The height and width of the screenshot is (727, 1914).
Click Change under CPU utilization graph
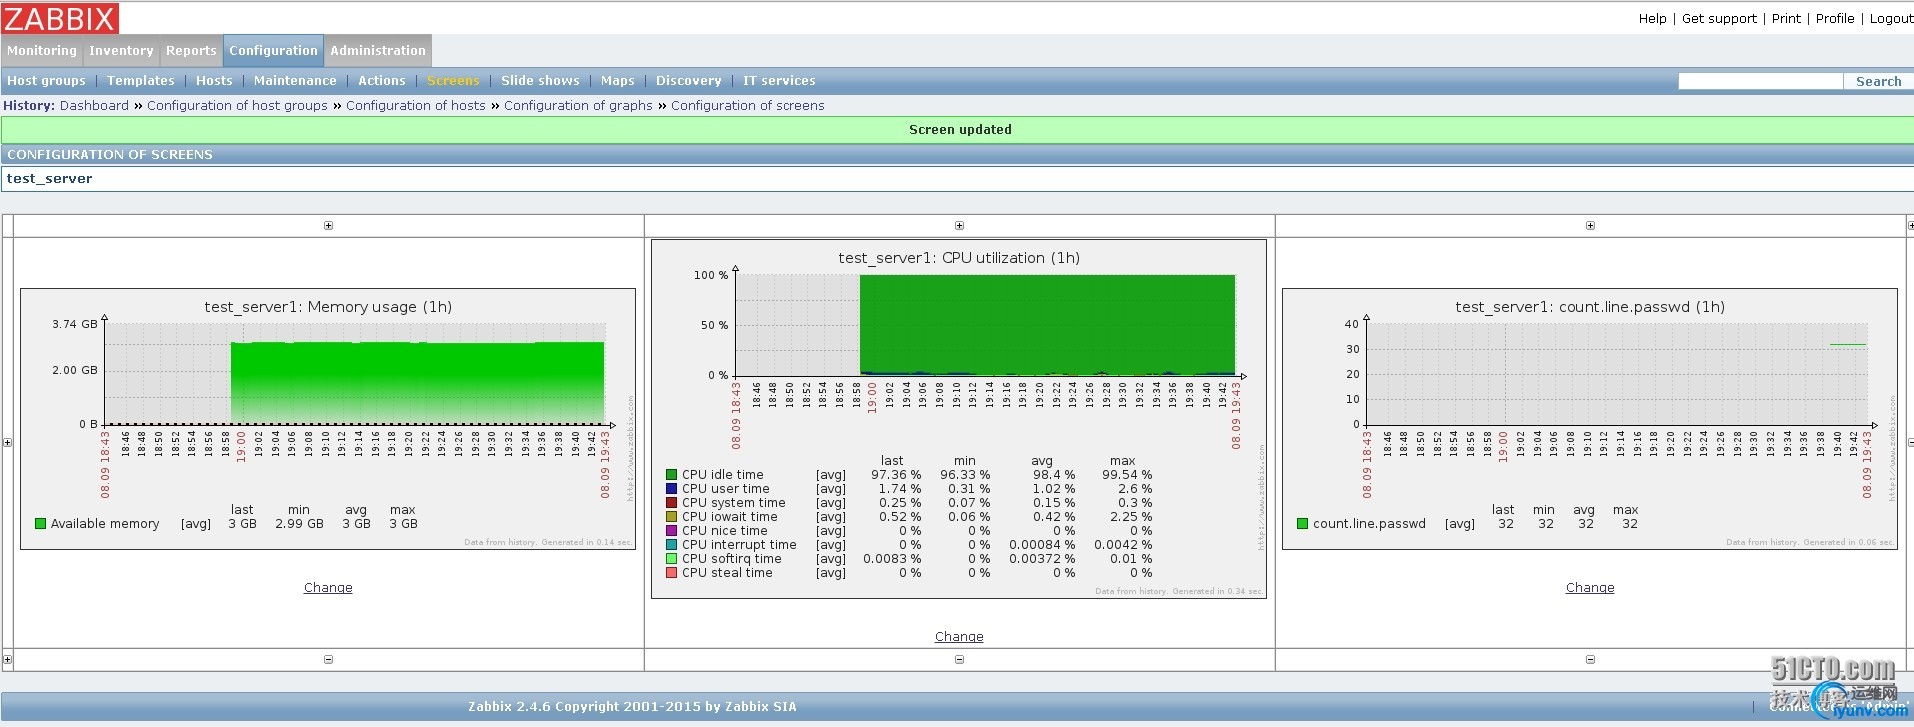[x=959, y=637]
